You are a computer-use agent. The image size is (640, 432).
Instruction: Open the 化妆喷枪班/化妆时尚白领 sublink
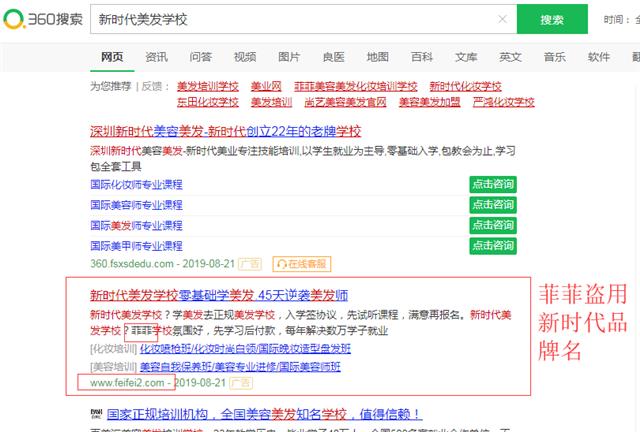[x=245, y=349]
